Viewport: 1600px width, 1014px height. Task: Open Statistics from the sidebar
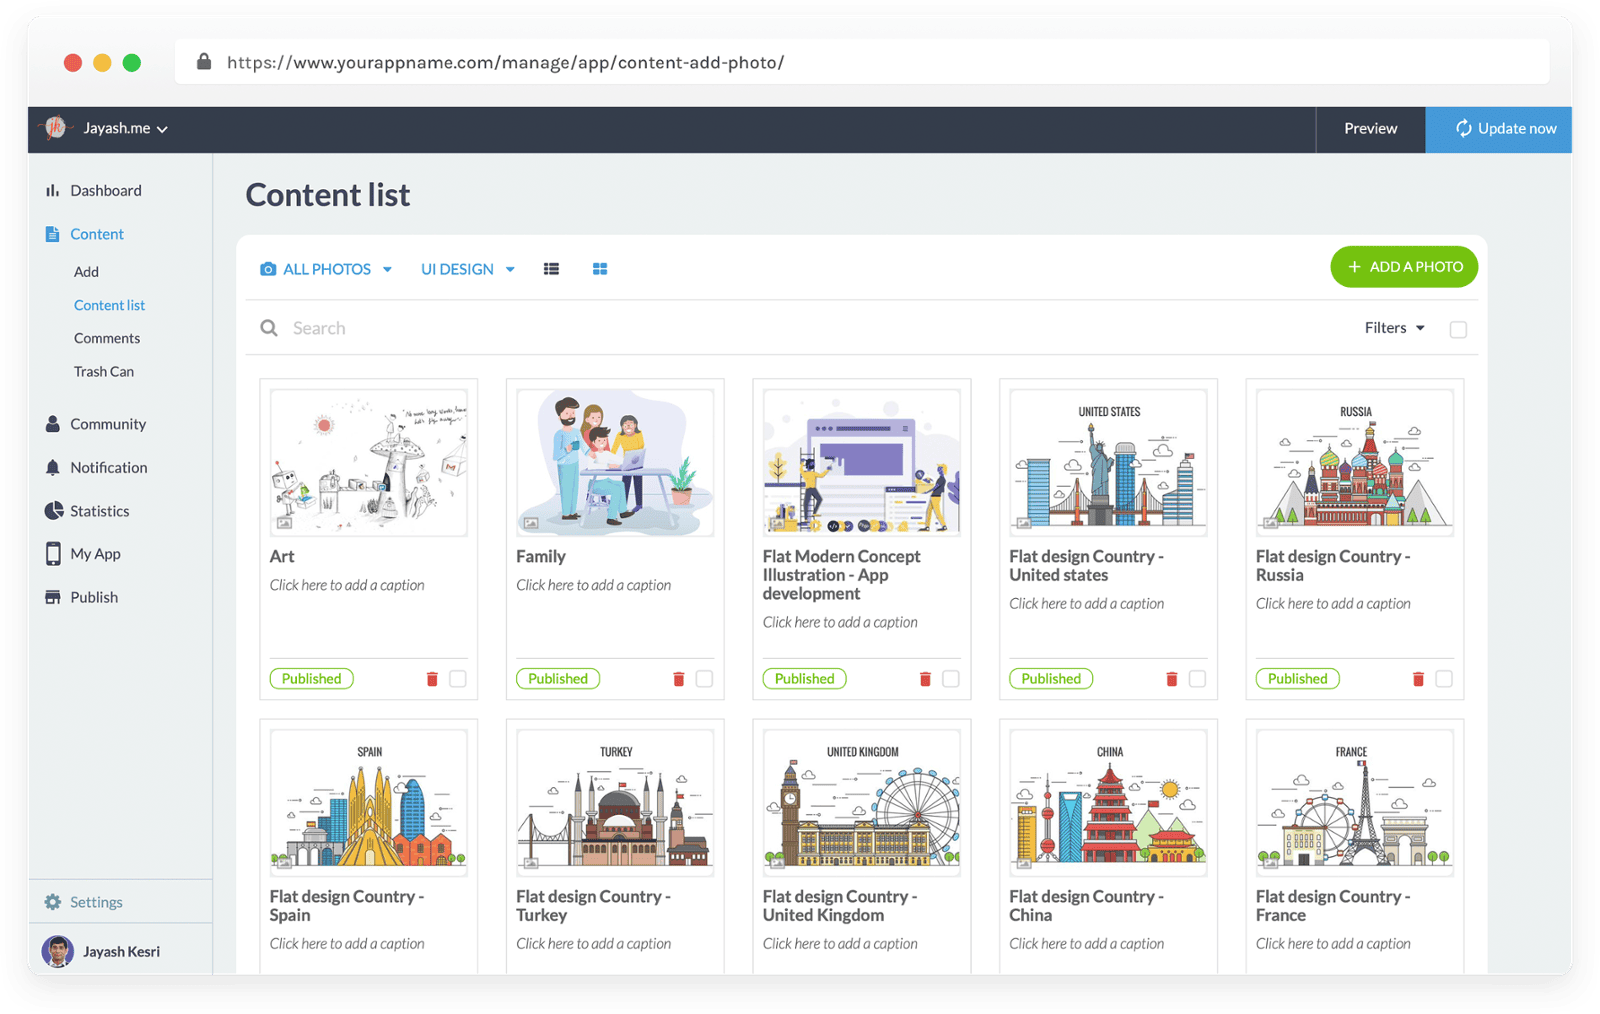click(x=99, y=511)
